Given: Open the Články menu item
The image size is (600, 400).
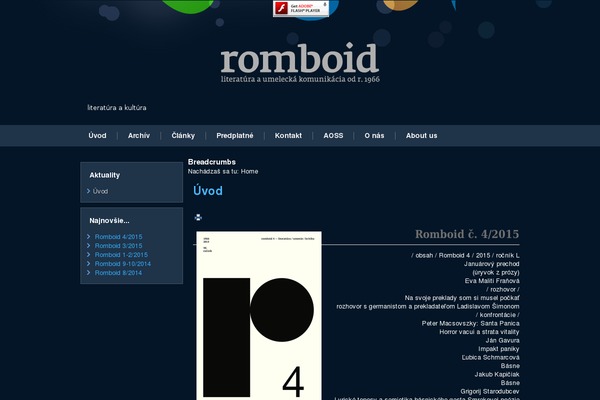Looking at the screenshot, I should (x=183, y=136).
